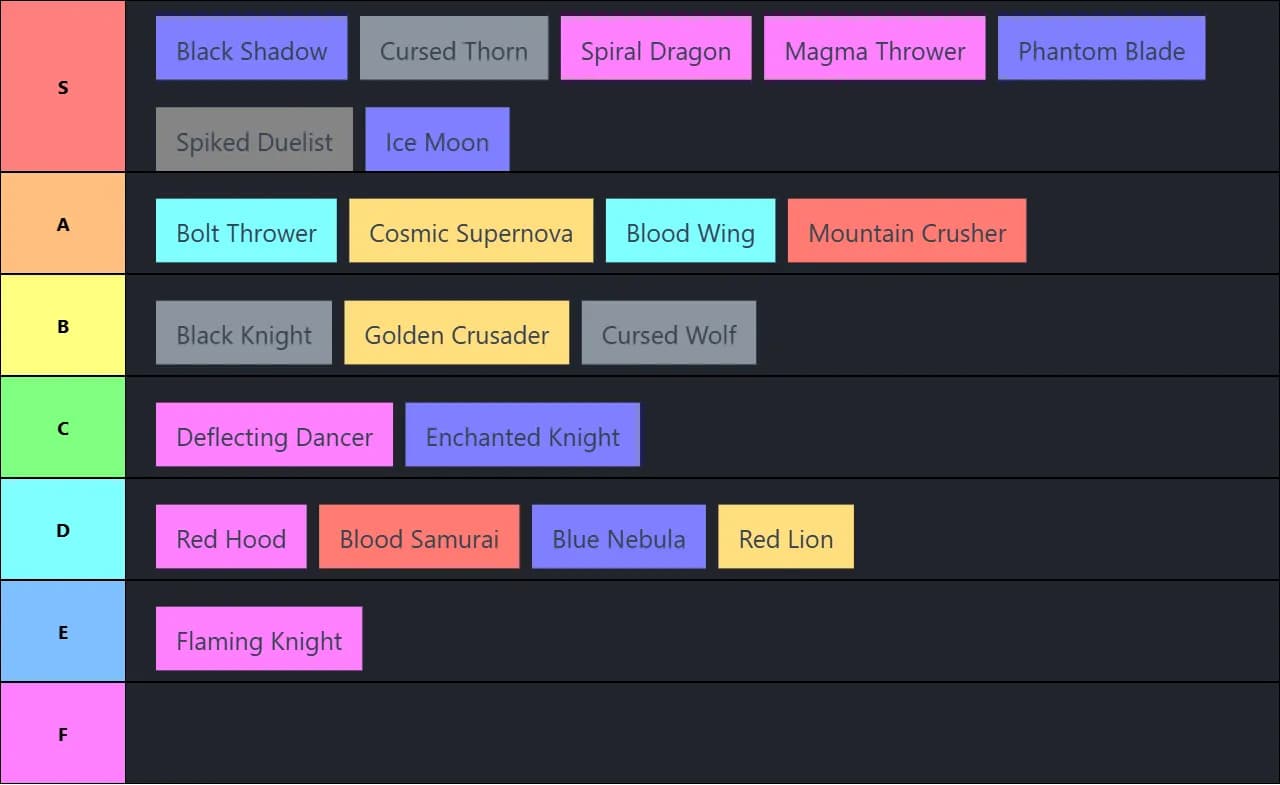Pick the Phantom Blade tile
The height and width of the screenshot is (785, 1280).
1101,48
